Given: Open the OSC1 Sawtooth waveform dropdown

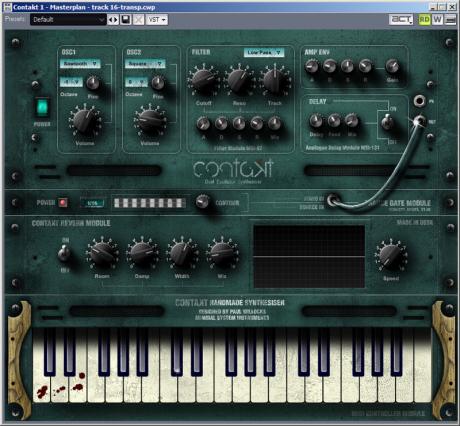Looking at the screenshot, I should tap(80, 63).
